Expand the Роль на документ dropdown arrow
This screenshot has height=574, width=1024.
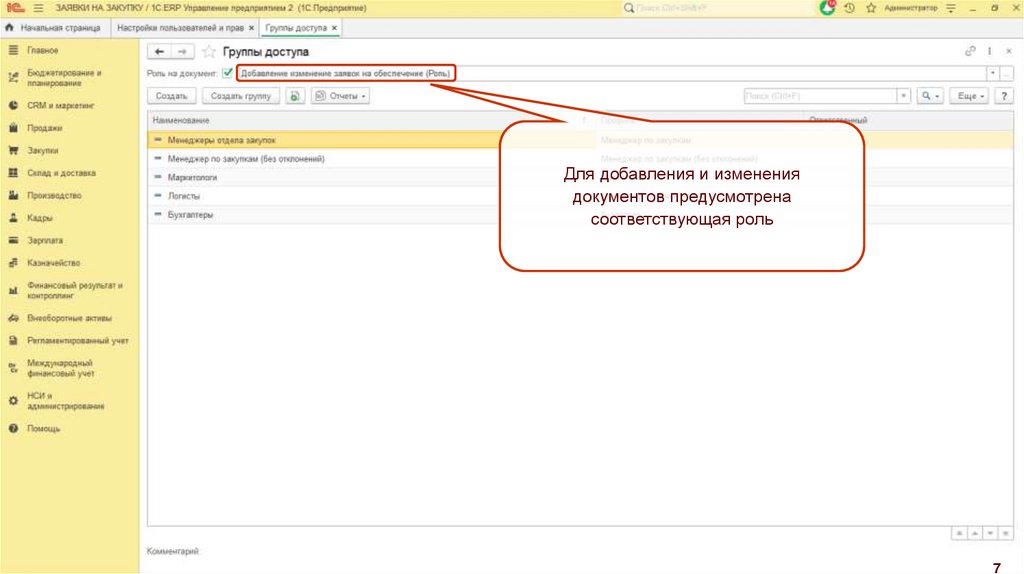click(x=992, y=73)
